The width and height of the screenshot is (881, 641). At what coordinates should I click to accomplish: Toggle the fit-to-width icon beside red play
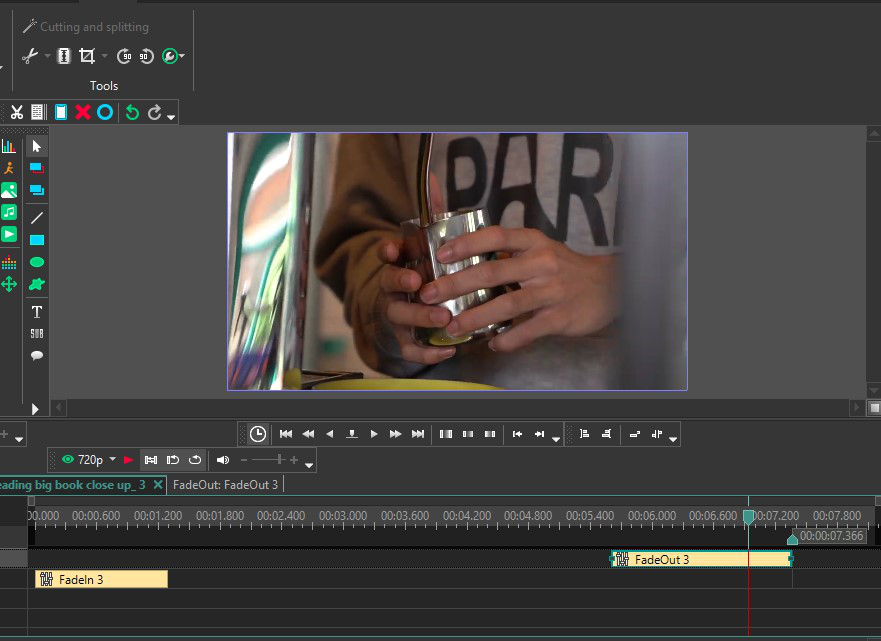[x=151, y=460]
